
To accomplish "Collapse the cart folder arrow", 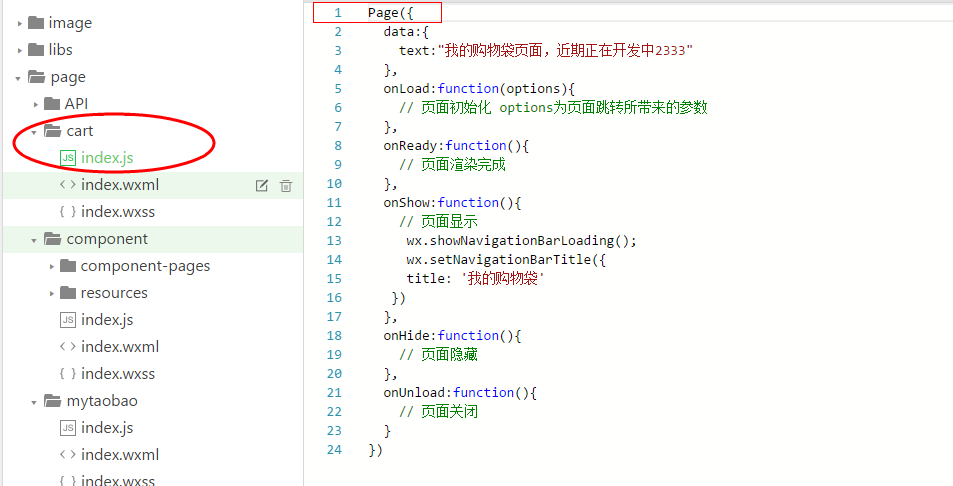I will [34, 132].
